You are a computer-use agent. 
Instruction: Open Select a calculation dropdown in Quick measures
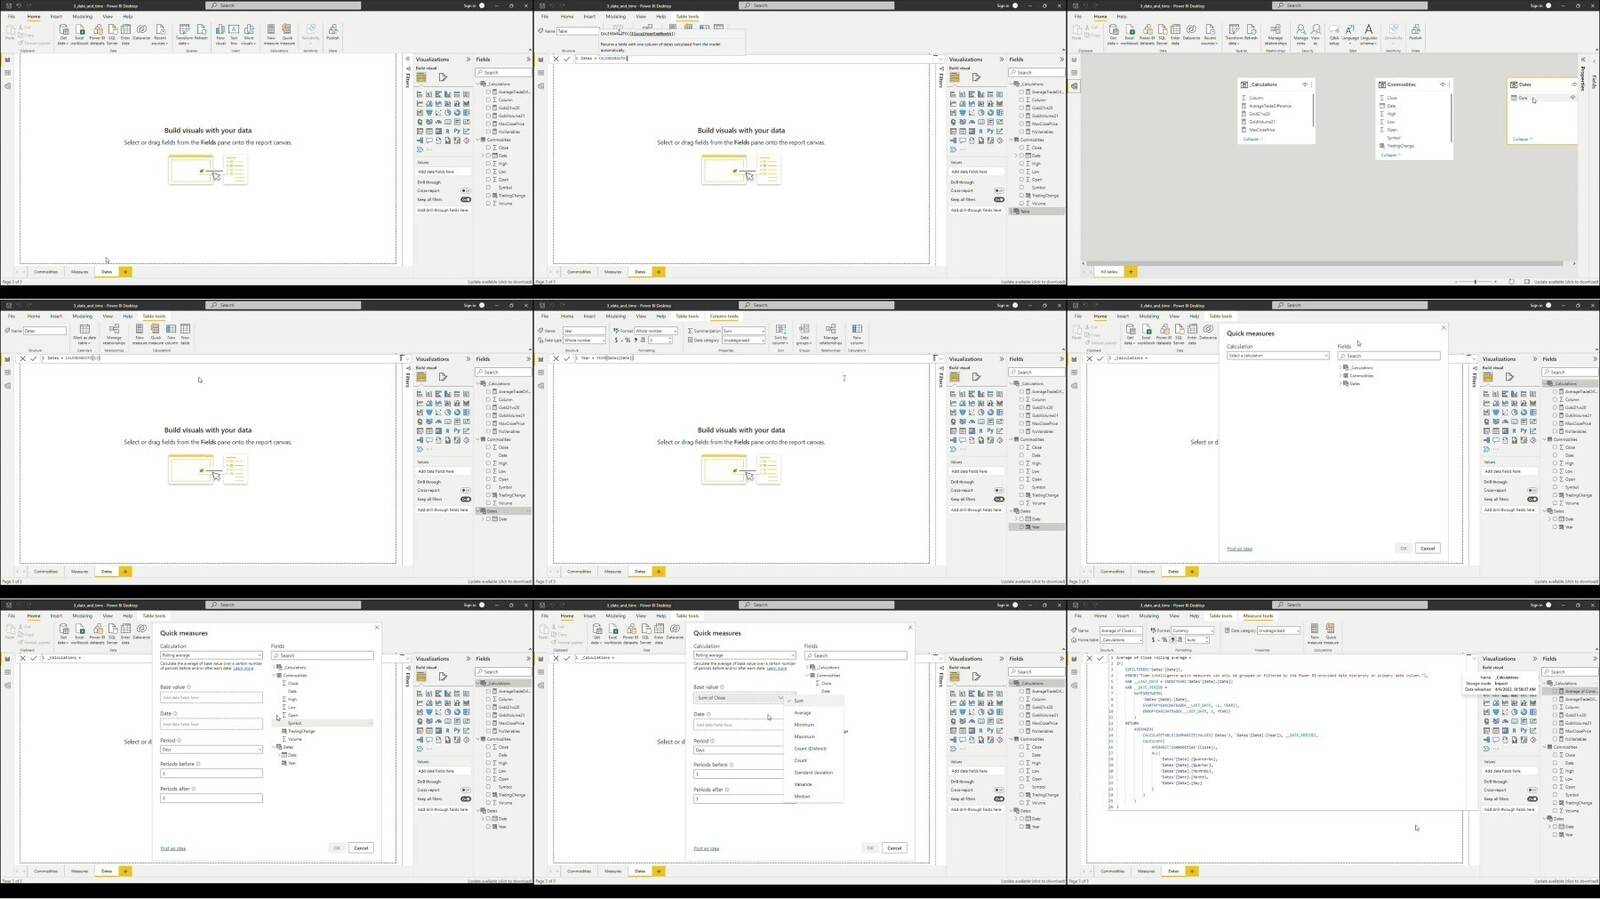pyautogui.click(x=1277, y=355)
